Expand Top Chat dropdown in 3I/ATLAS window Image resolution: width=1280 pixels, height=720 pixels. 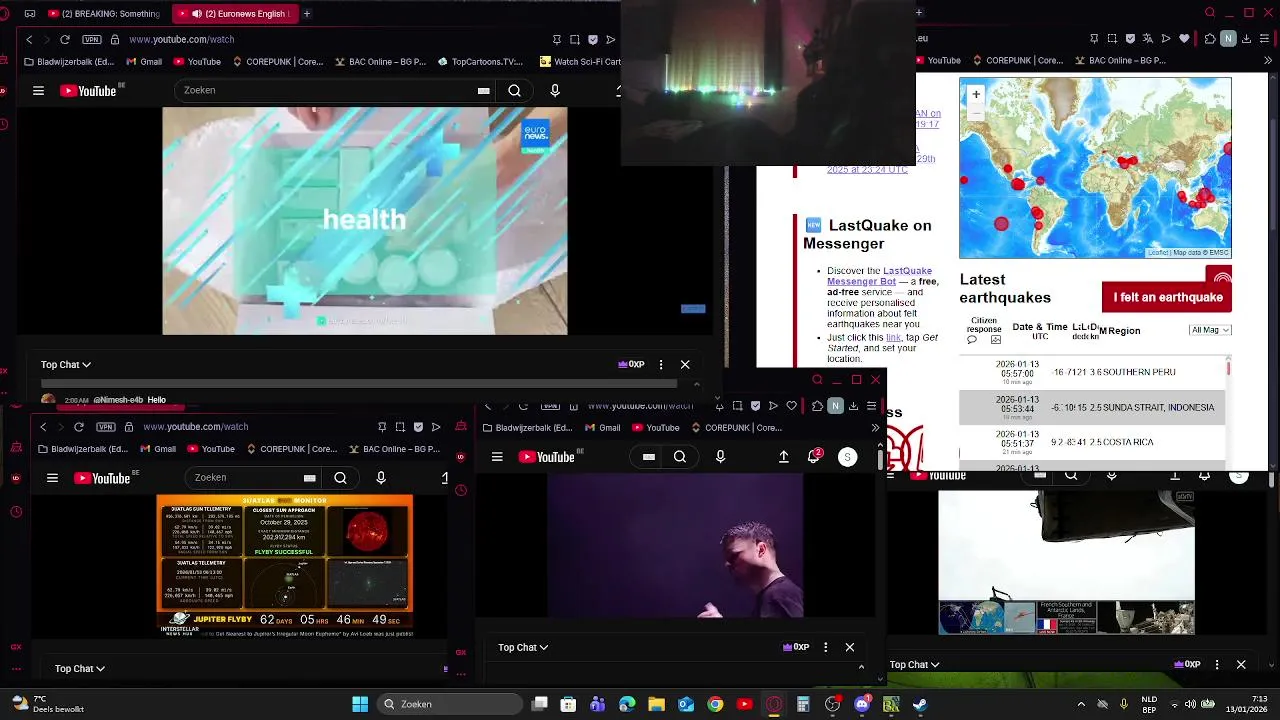point(80,668)
